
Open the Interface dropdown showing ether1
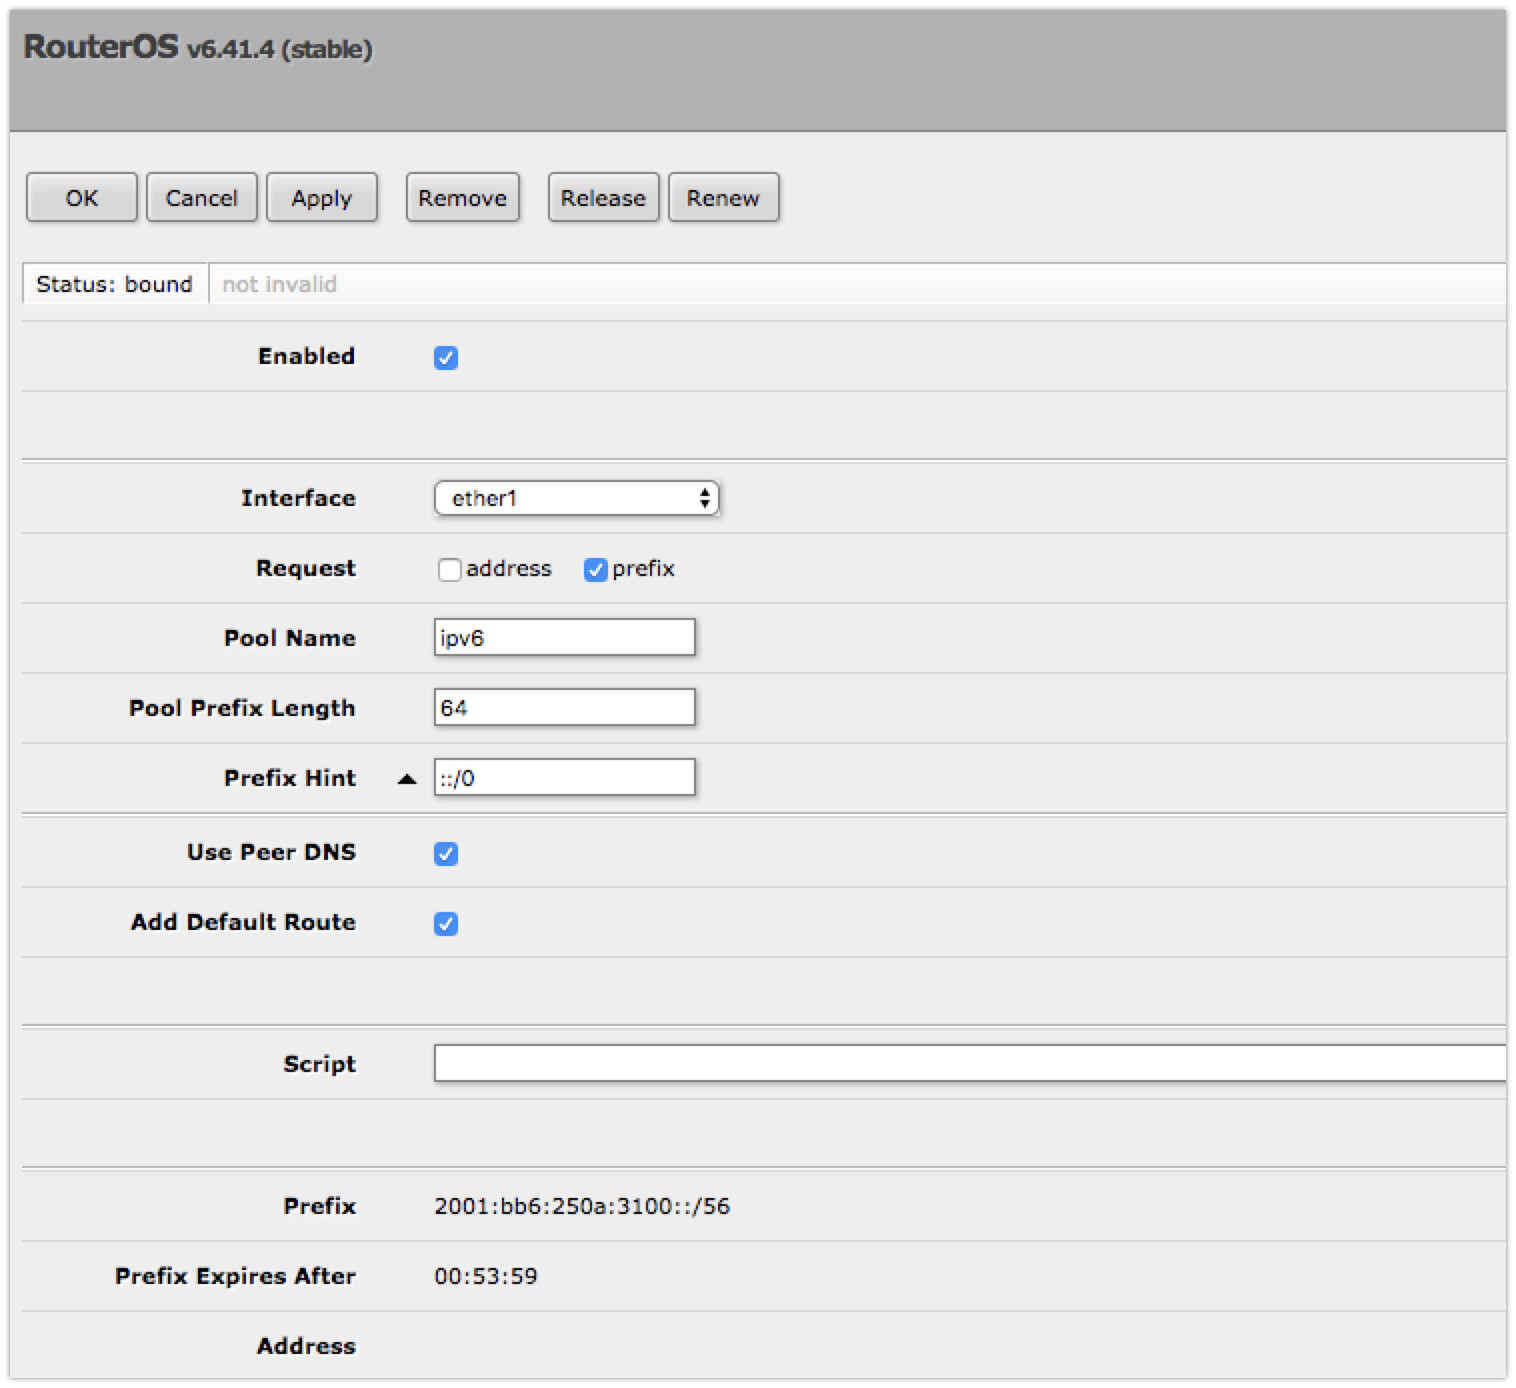577,498
